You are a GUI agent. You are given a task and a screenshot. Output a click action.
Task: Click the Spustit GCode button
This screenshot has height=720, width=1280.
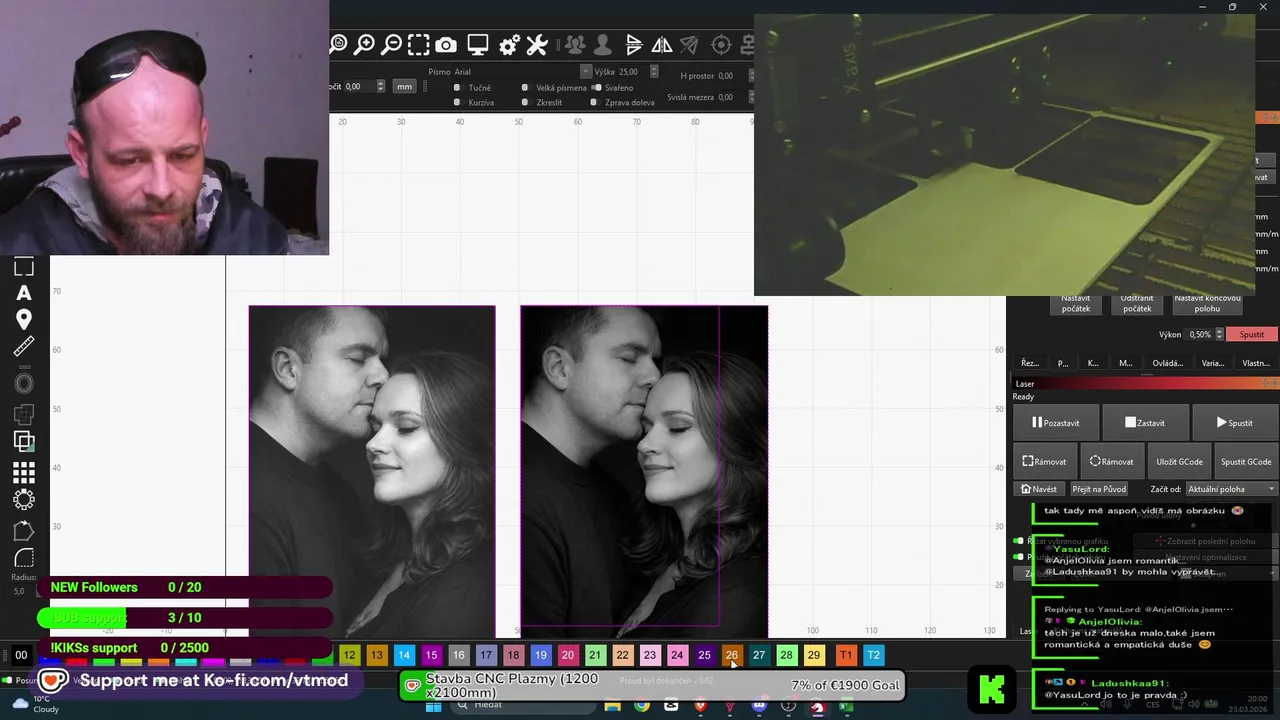pyautogui.click(x=1246, y=461)
